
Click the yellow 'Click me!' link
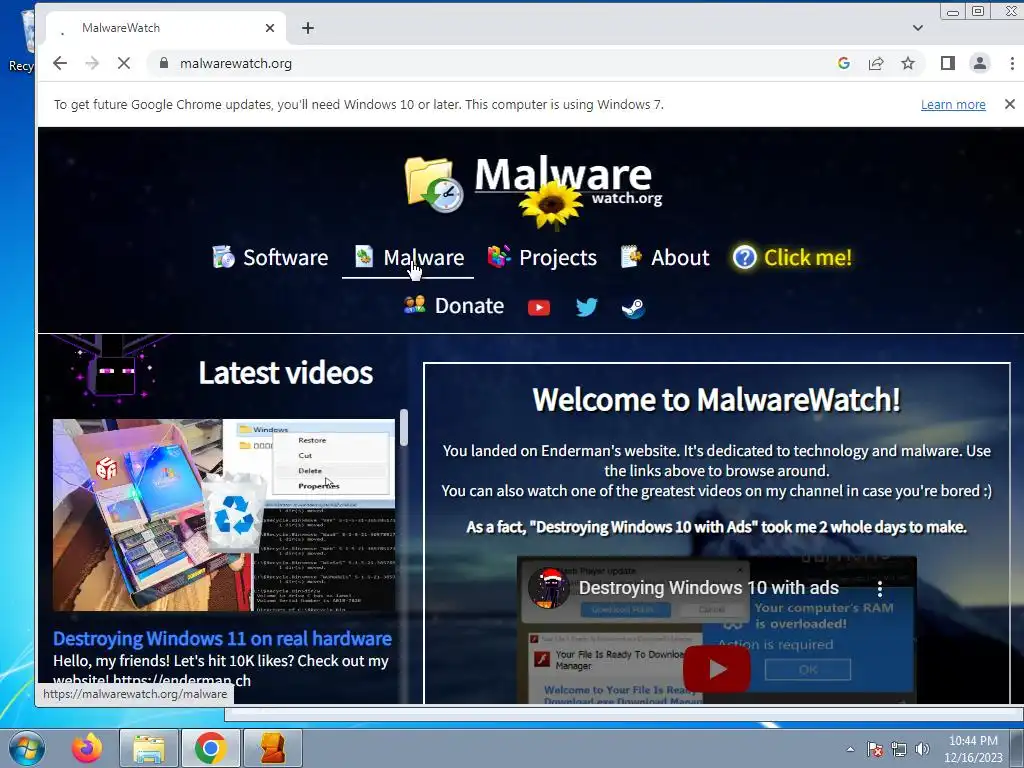point(792,257)
